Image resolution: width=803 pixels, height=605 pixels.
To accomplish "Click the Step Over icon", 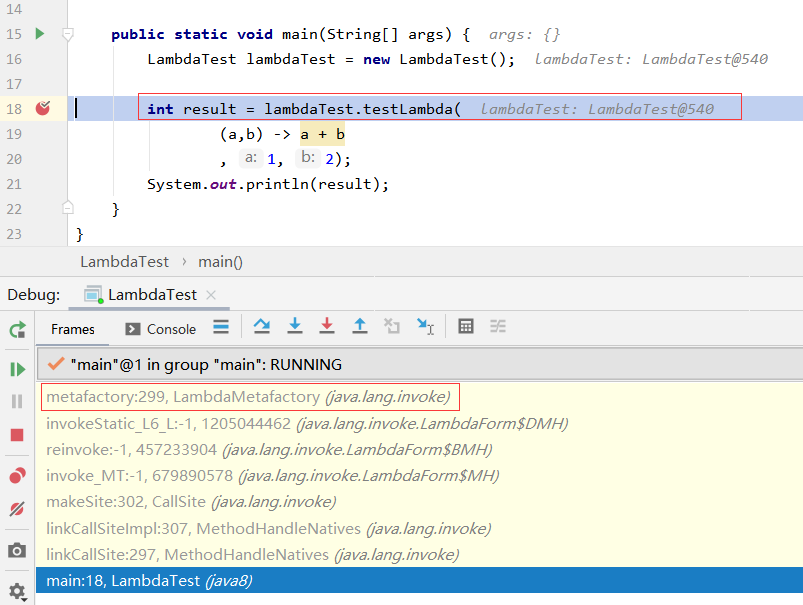I will (263, 328).
